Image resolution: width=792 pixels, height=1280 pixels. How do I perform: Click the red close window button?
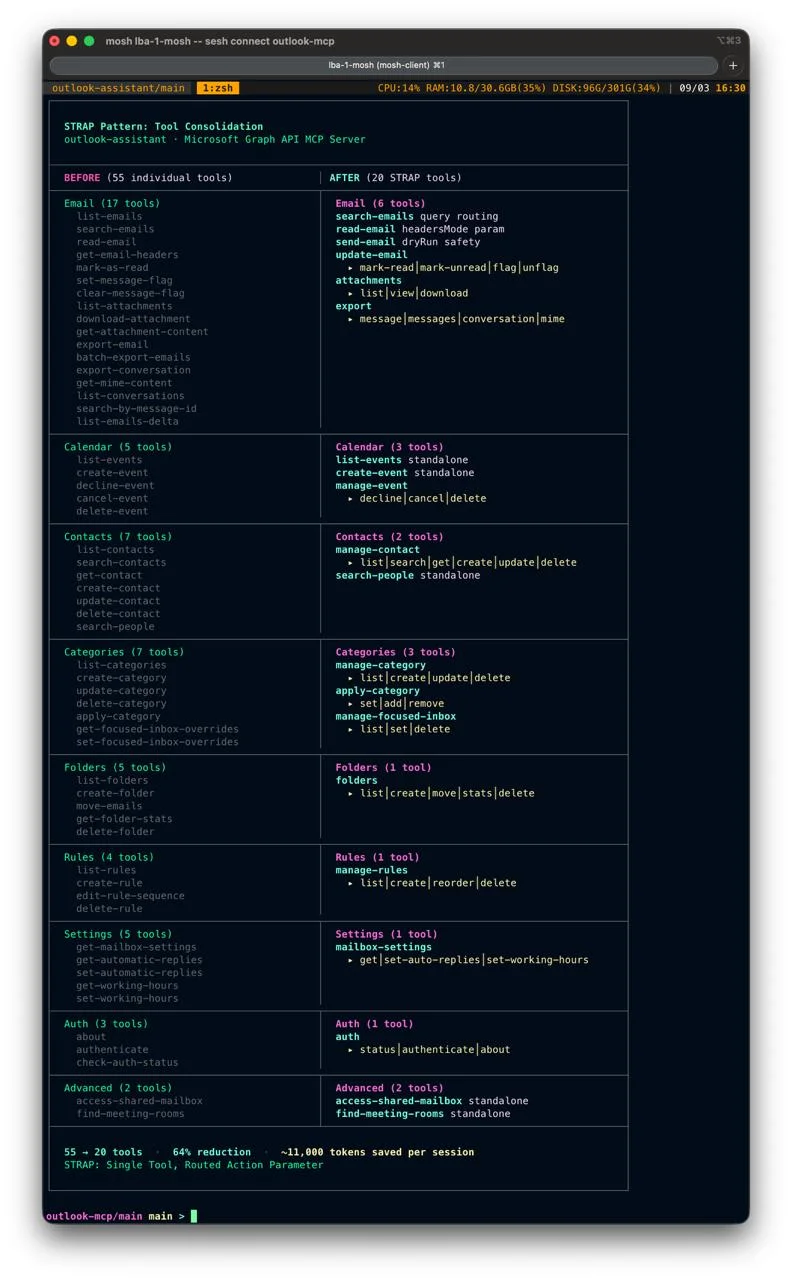pyautogui.click(x=55, y=41)
